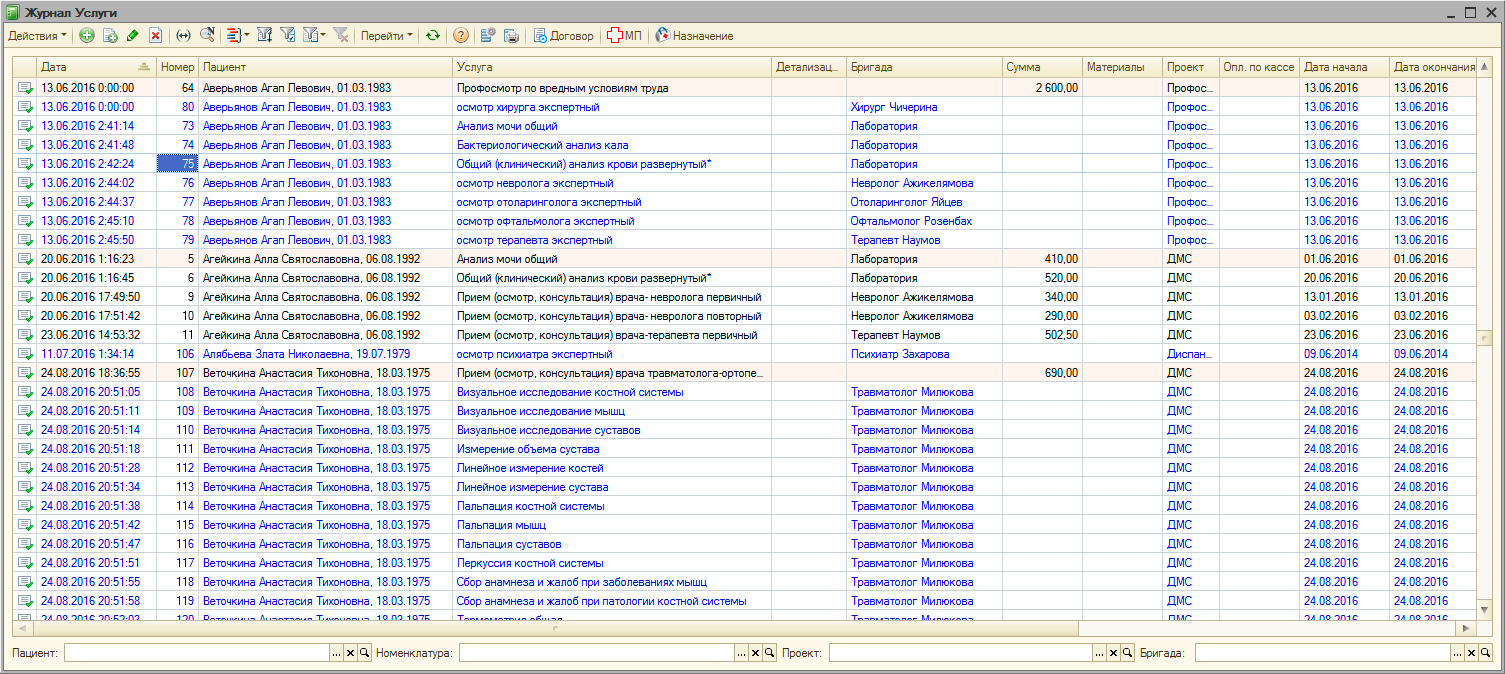Sort by the Пациент column header

click(325, 67)
